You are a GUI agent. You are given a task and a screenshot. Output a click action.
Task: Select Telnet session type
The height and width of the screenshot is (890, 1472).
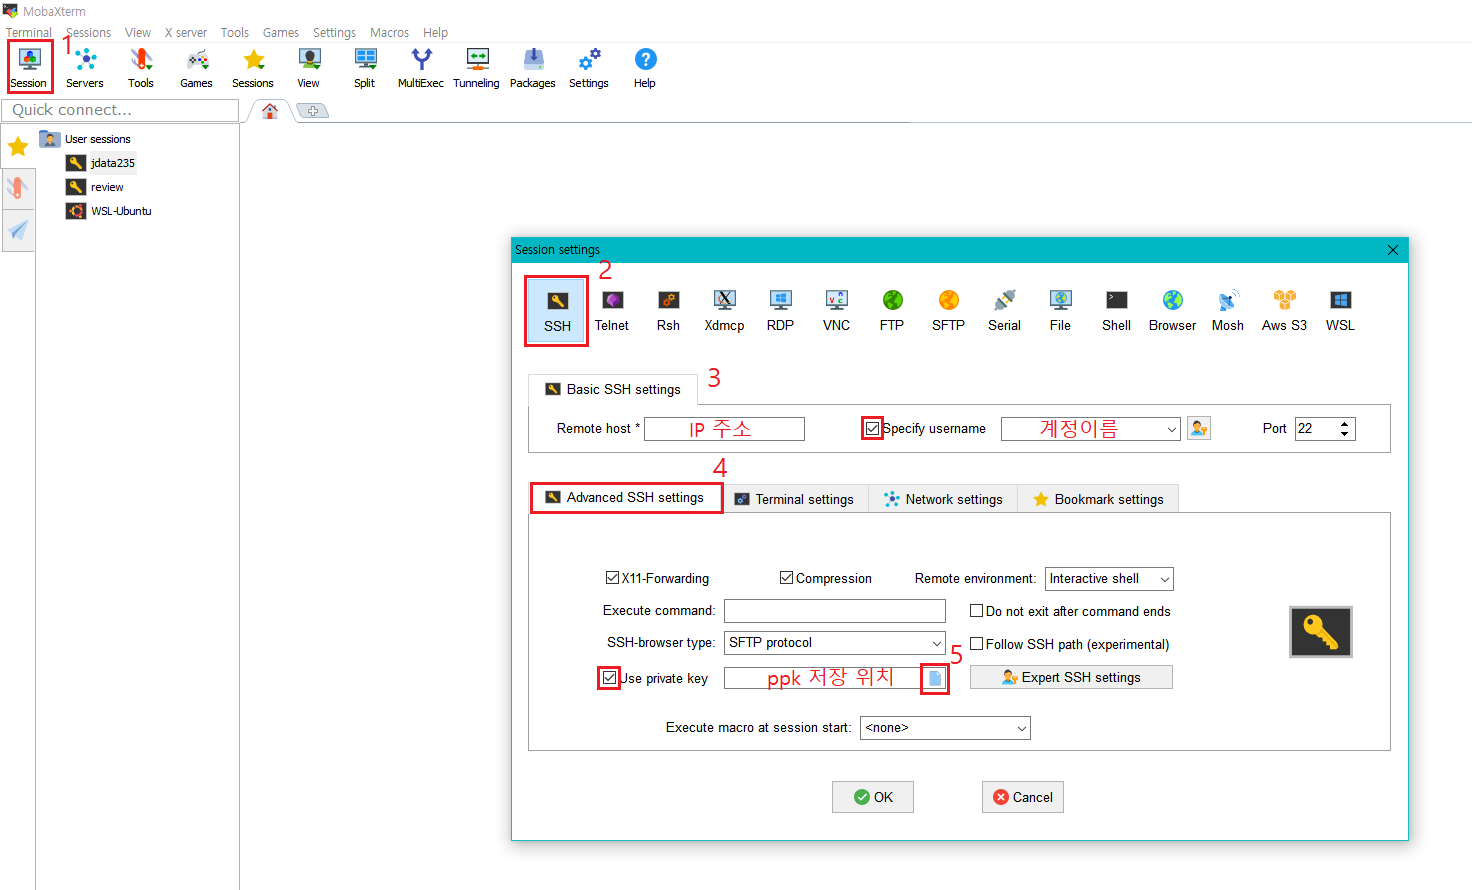point(612,311)
